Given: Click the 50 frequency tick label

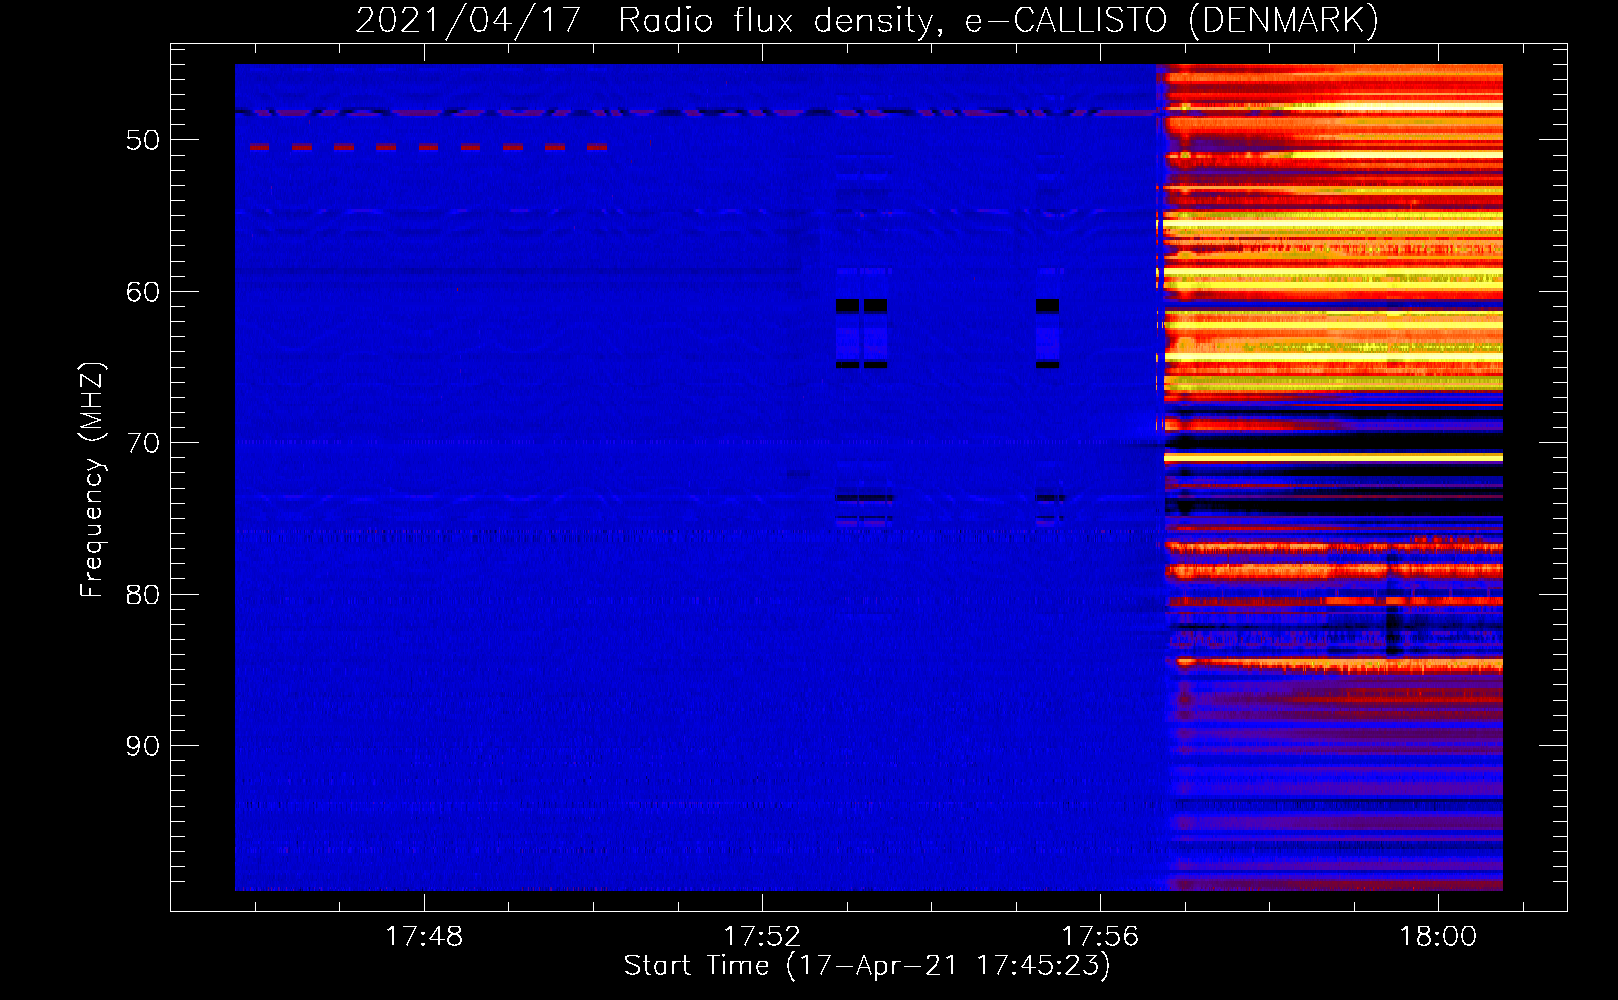Looking at the screenshot, I should tap(143, 140).
